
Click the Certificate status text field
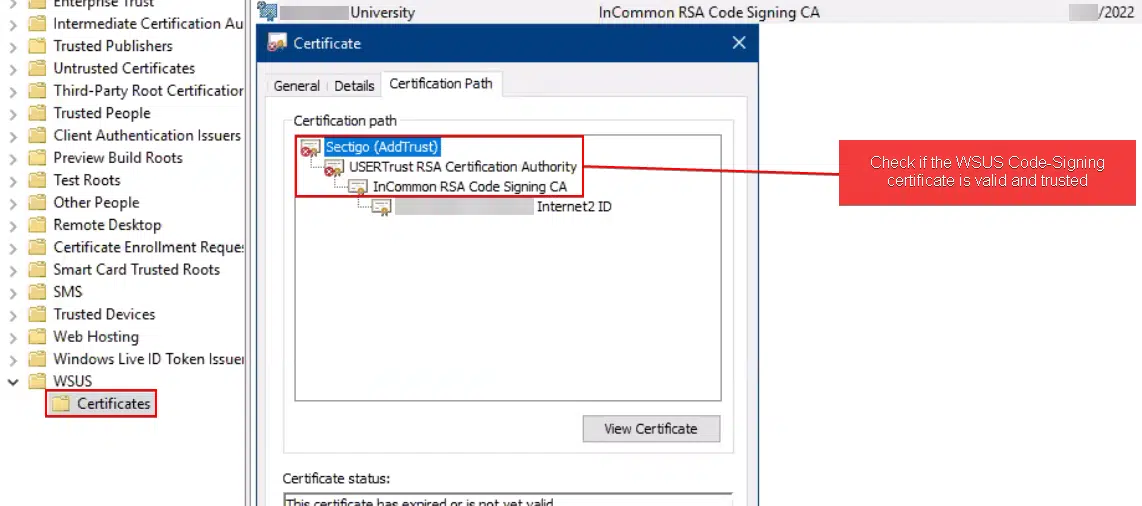pyautogui.click(x=507, y=499)
